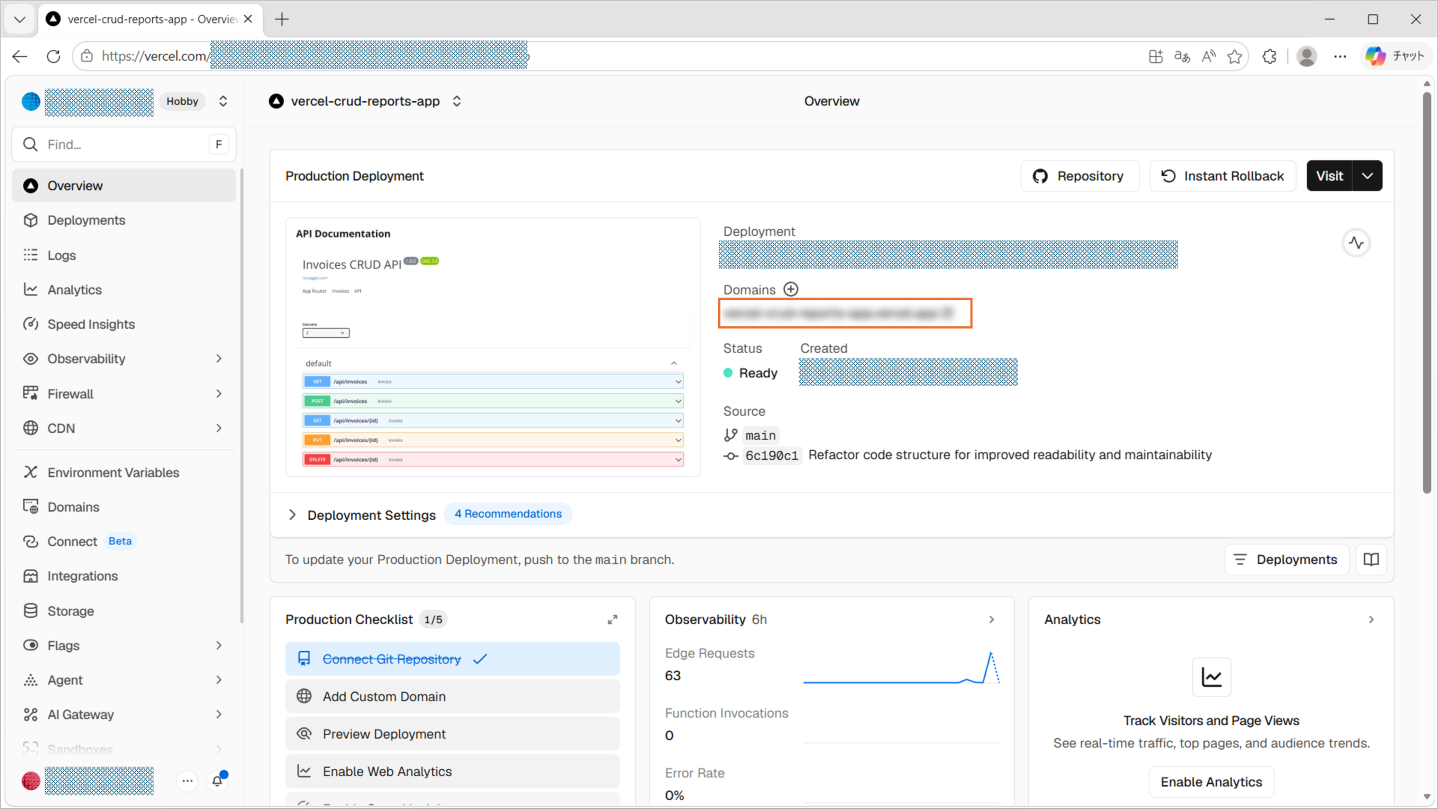Open the browser tab list dropdown
The image size is (1438, 809).
coord(19,19)
